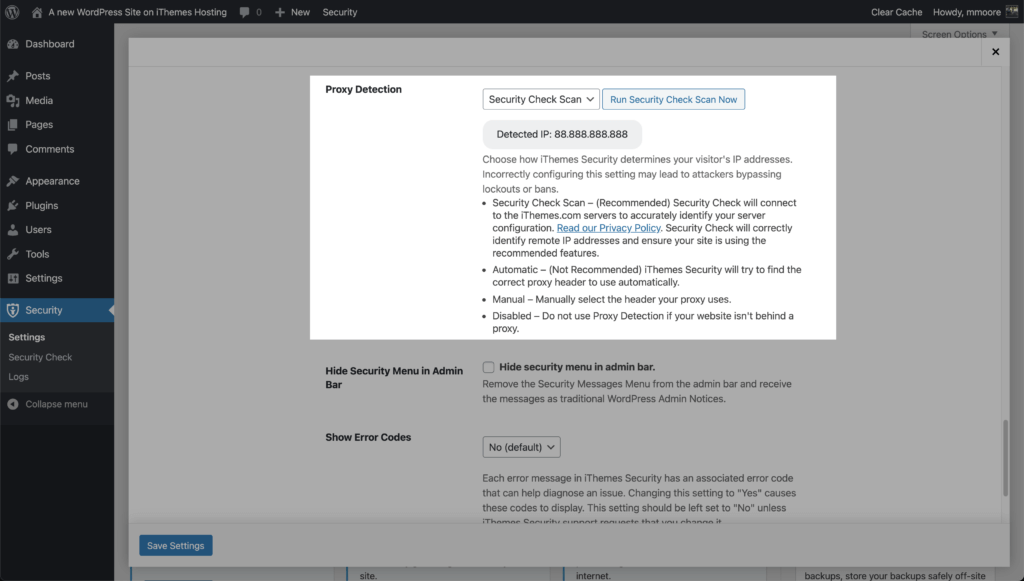Click Clear Cache in the admin bar
The image size is (1024, 581).
click(x=897, y=12)
